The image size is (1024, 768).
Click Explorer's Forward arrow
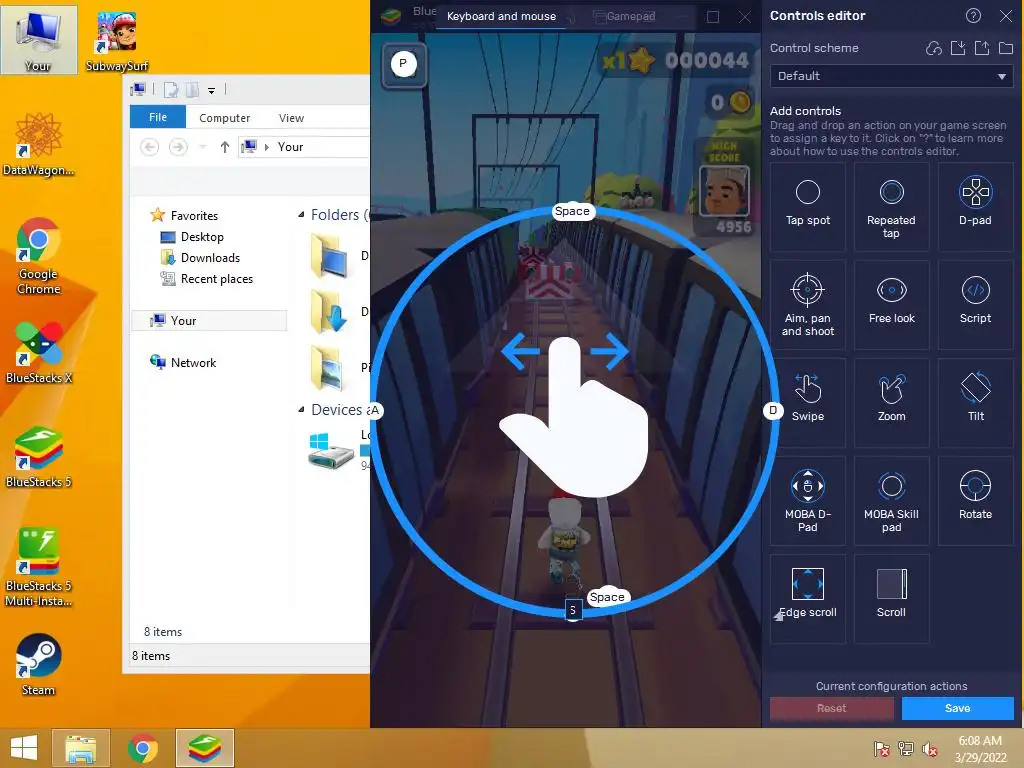(x=178, y=147)
